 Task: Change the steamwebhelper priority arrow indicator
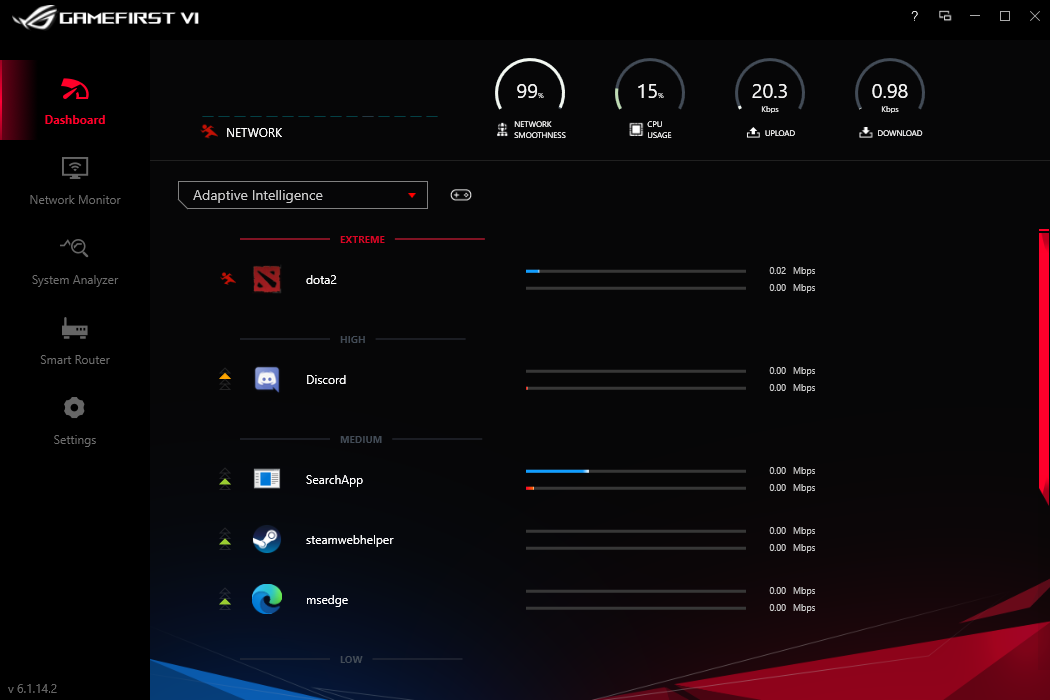pos(225,539)
